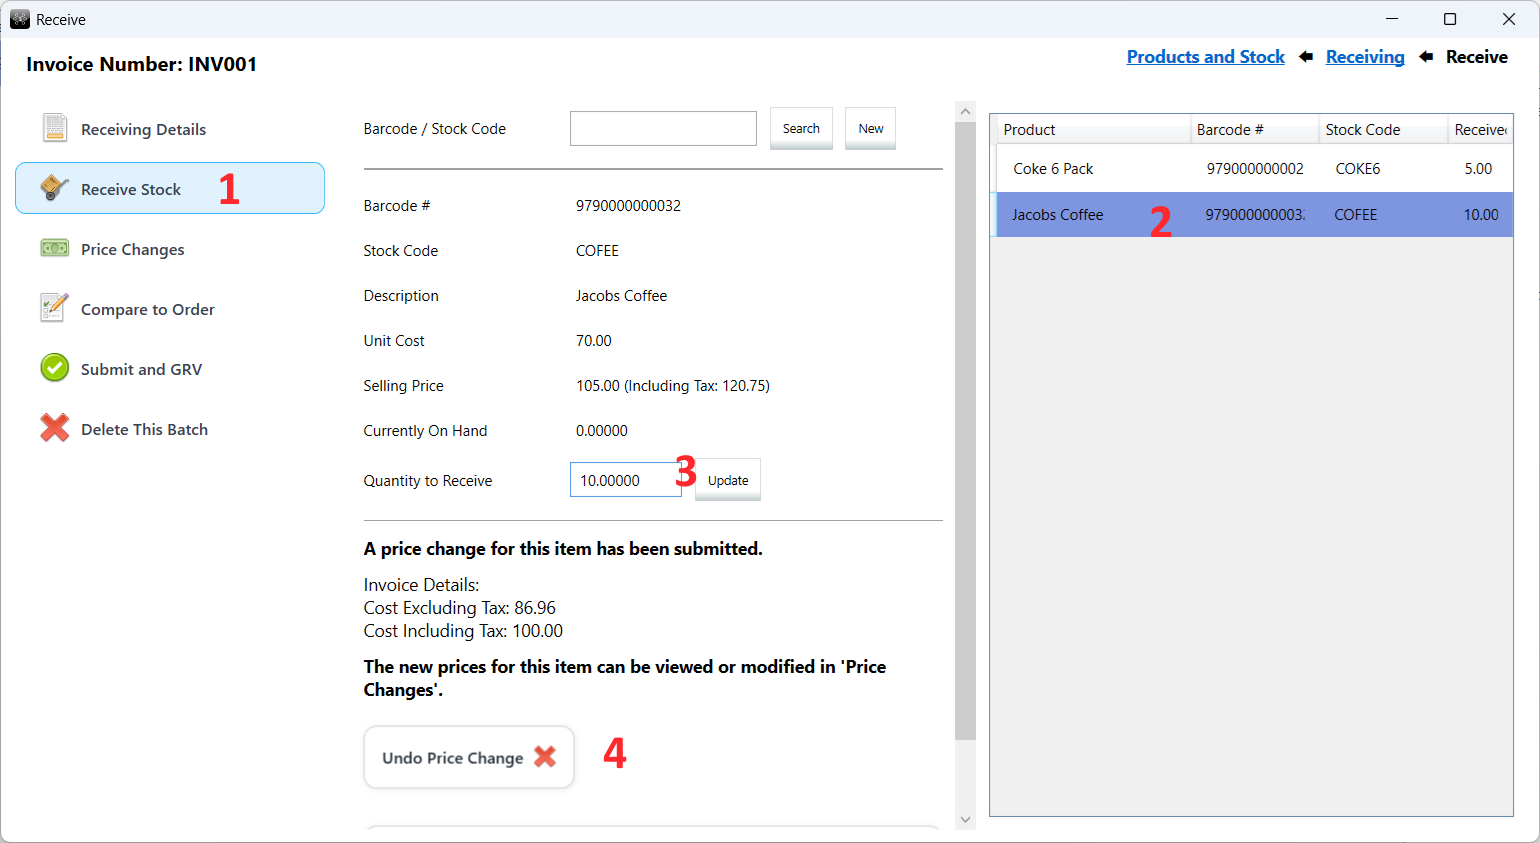
Task: Click the Receive Stock trolley icon
Action: point(54,188)
